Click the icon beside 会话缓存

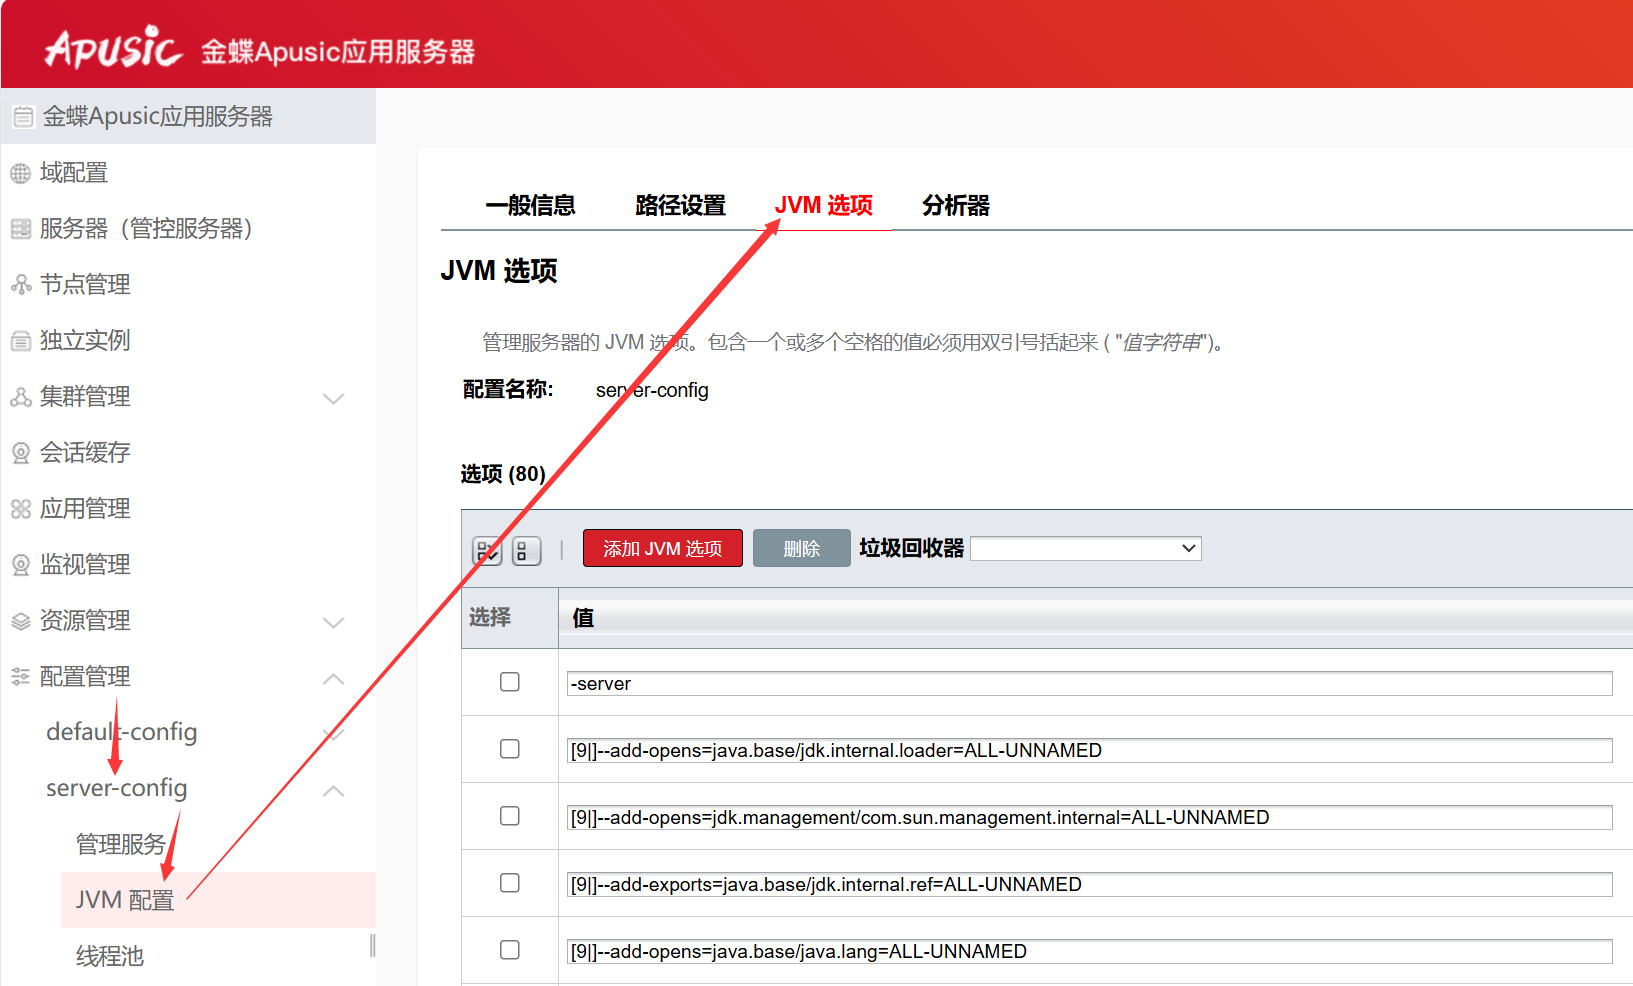(x=21, y=453)
